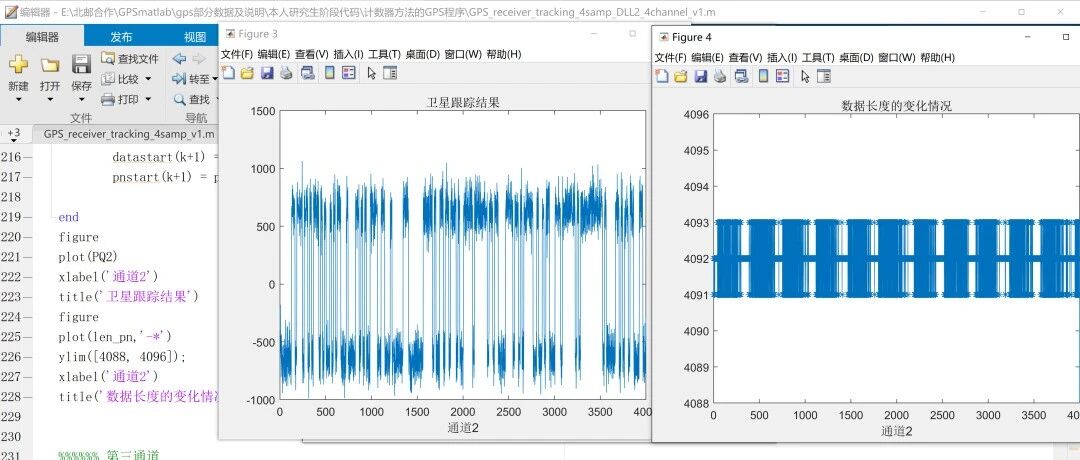This screenshot has height=460, width=1080.
Task: Open 插入(I) menu in Figure 3
Action: point(348,54)
